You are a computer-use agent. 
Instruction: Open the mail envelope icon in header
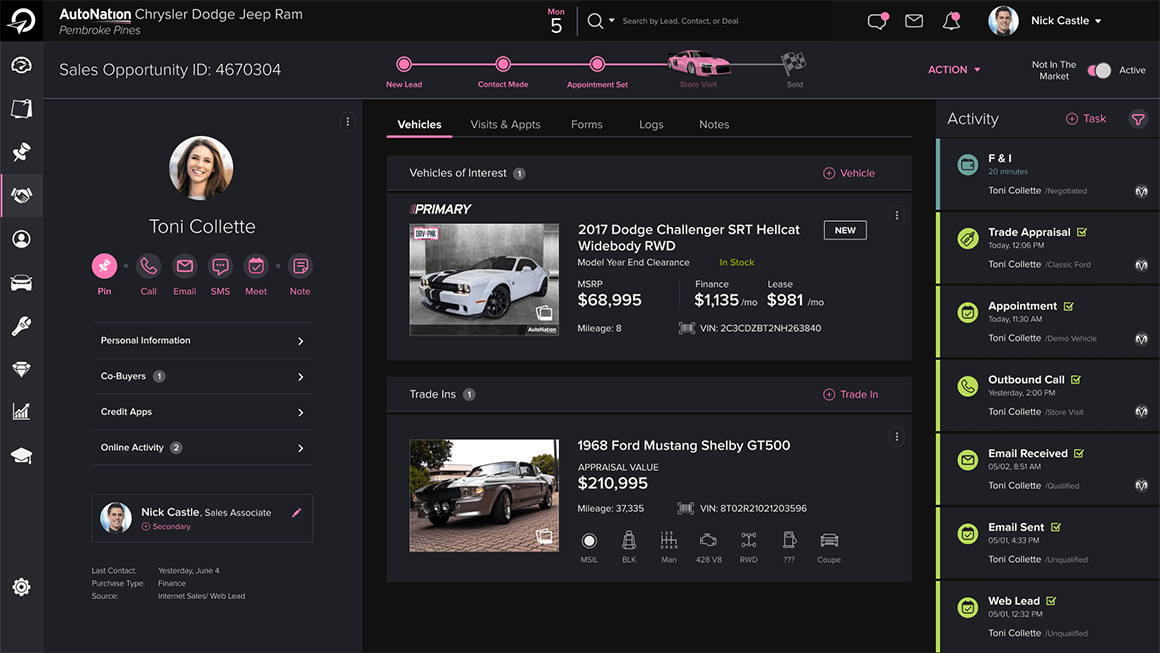point(914,21)
